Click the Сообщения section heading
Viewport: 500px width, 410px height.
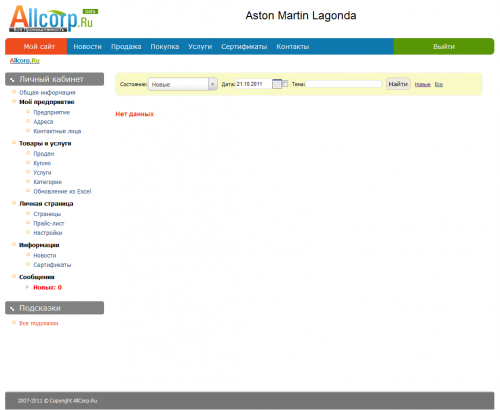[37, 277]
